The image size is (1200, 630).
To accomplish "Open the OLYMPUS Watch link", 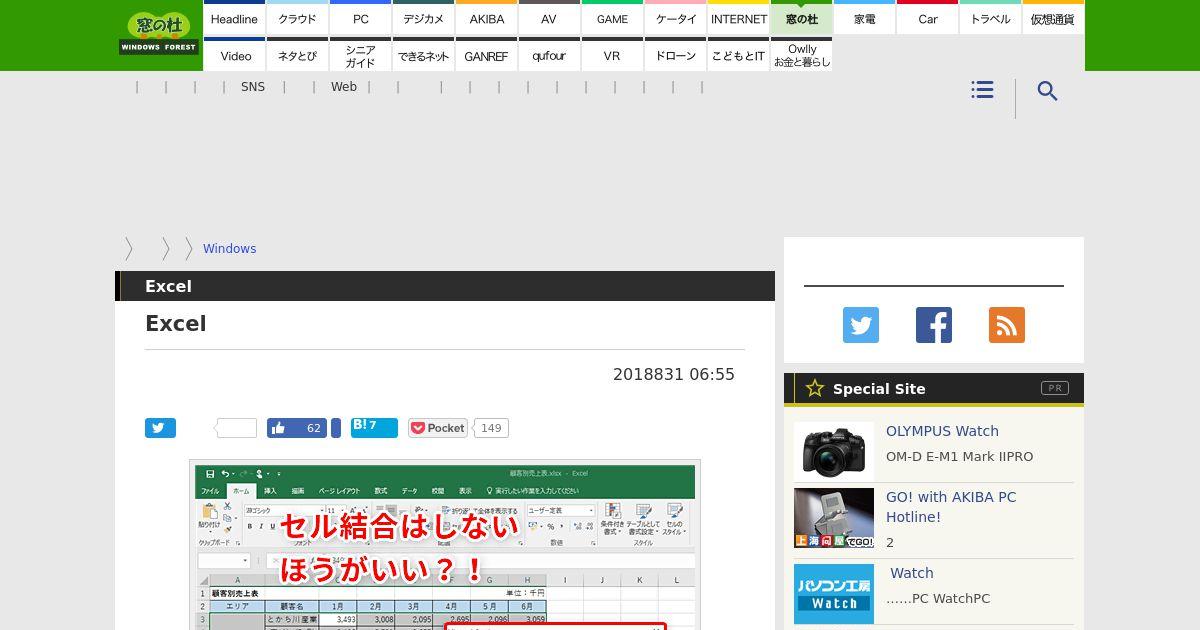I will [x=942, y=431].
